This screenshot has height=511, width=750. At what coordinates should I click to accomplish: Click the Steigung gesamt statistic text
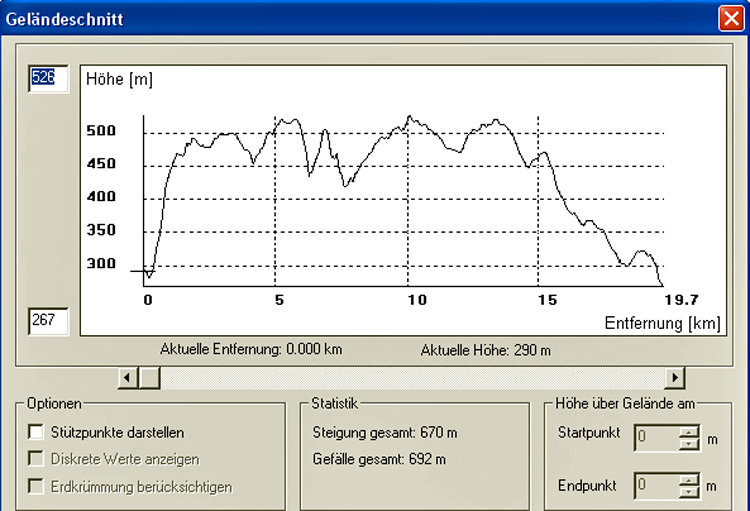coord(385,433)
